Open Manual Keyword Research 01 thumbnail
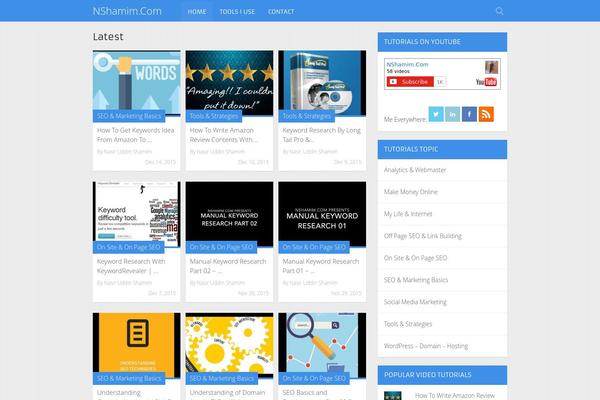Viewport: 600px width, 400px height. [322, 212]
